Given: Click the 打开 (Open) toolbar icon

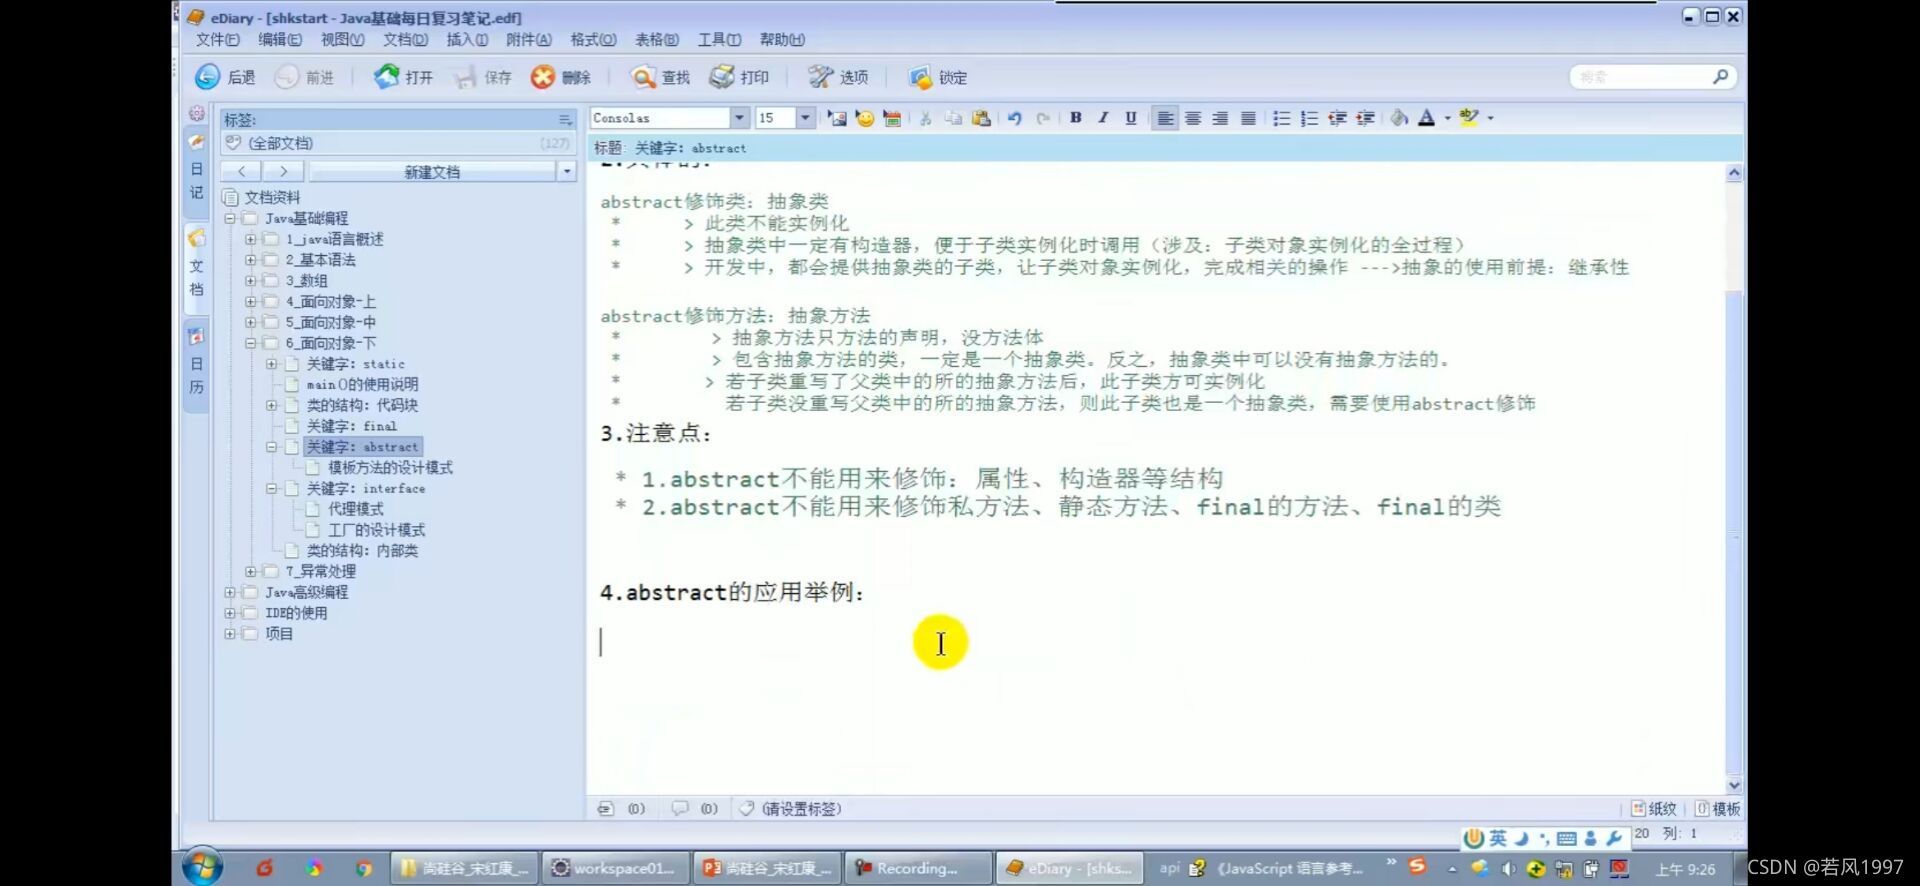Looking at the screenshot, I should tap(386, 77).
